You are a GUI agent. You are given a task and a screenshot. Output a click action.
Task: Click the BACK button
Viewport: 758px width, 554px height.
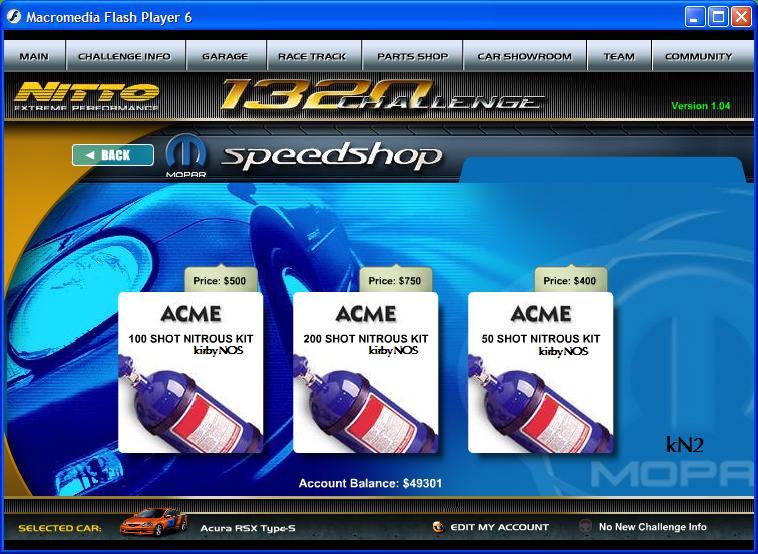click(x=113, y=155)
